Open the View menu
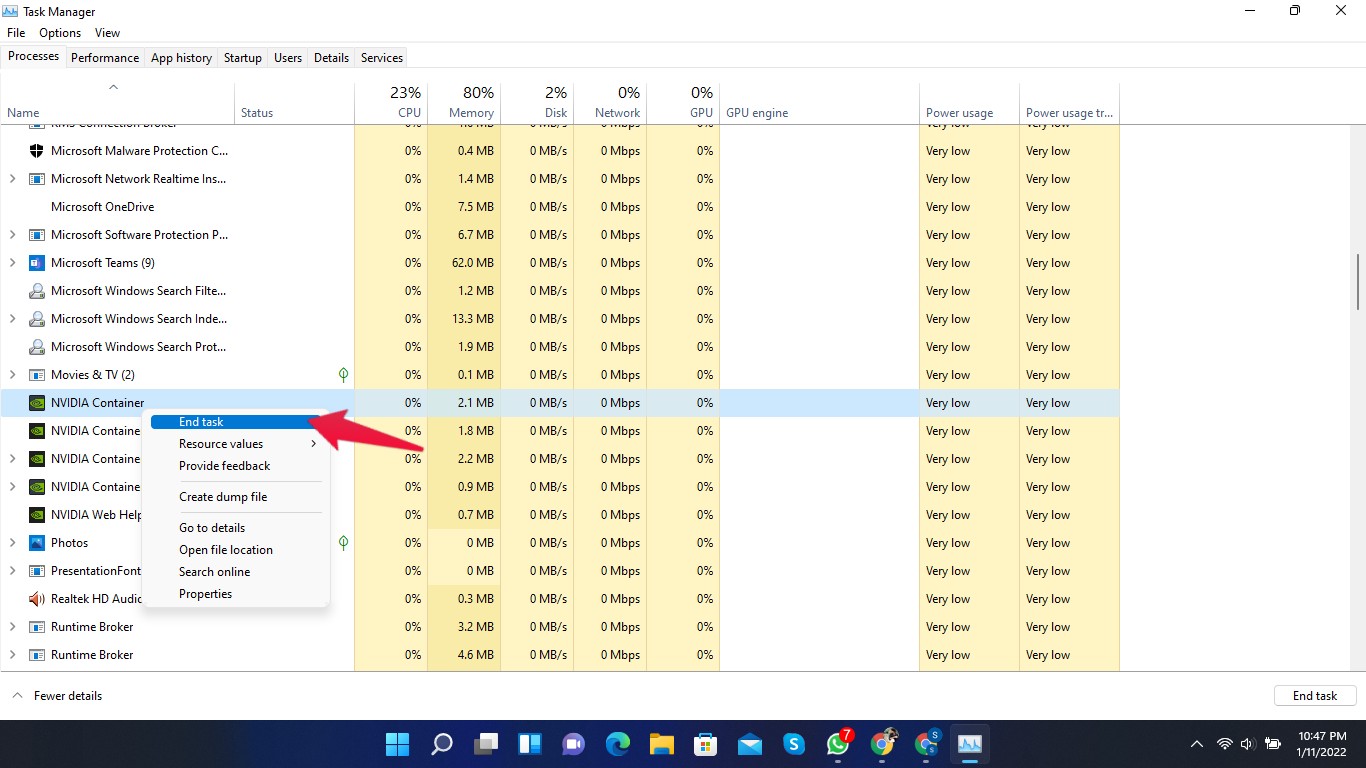This screenshot has height=768, width=1366. 107,33
